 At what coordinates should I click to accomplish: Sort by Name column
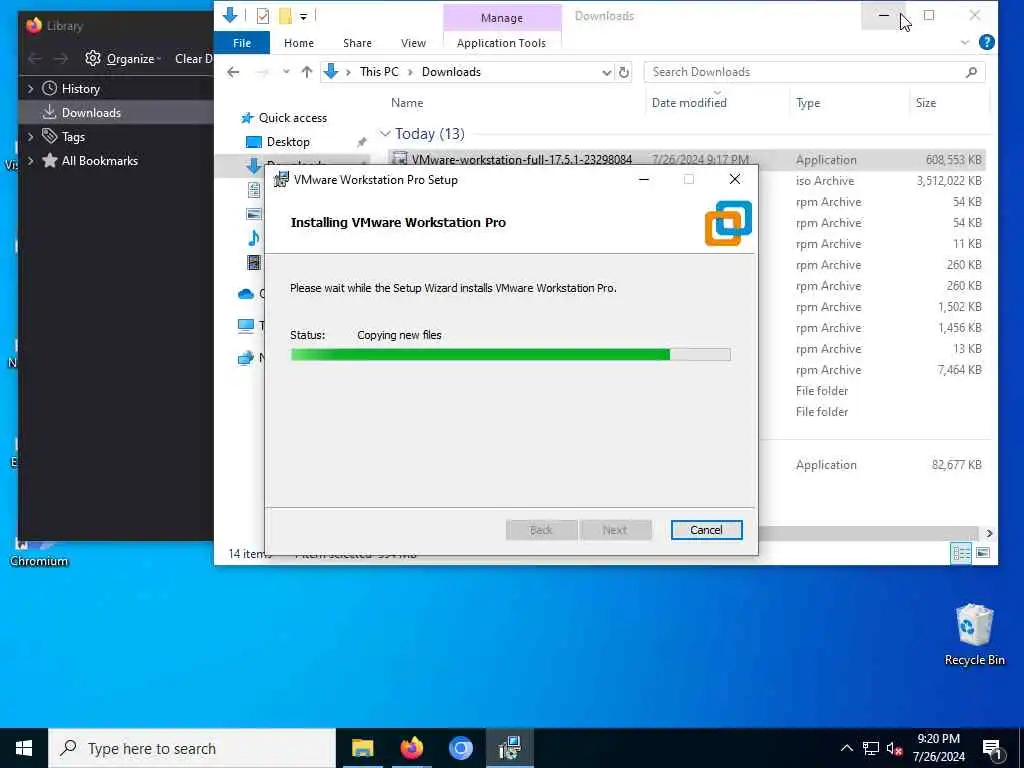click(407, 103)
